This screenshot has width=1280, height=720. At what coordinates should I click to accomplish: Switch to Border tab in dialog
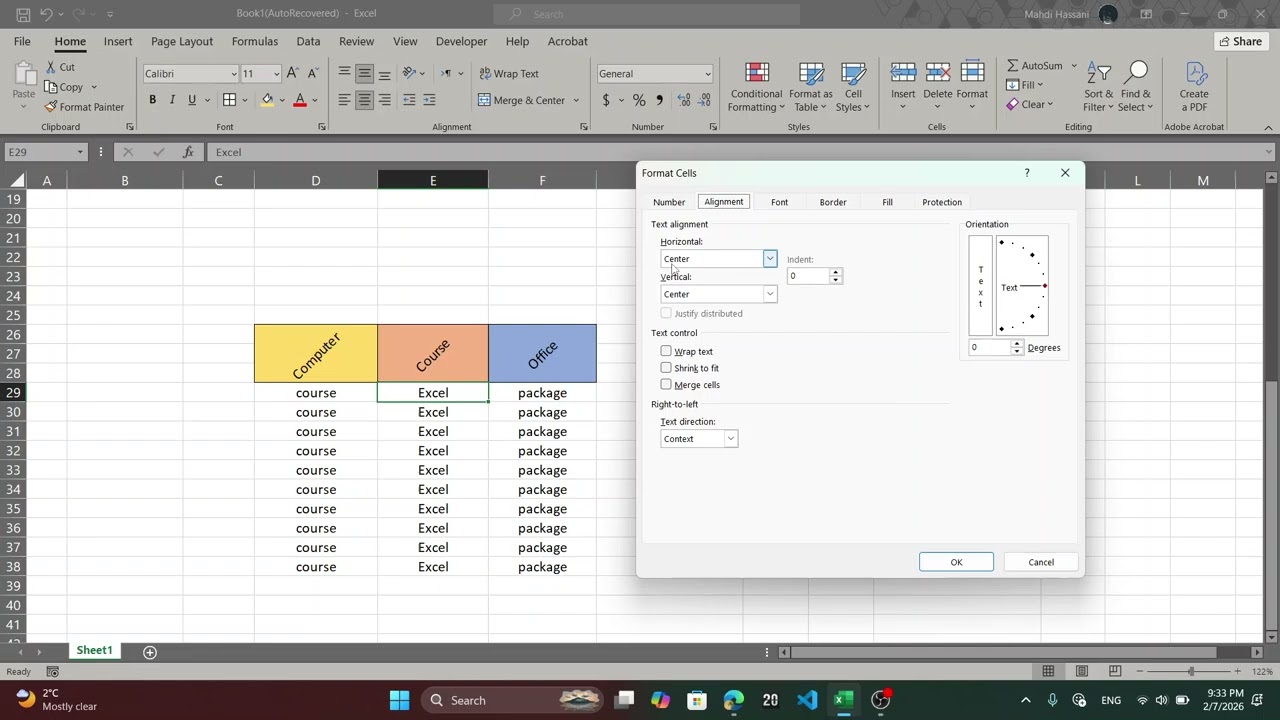tap(833, 202)
